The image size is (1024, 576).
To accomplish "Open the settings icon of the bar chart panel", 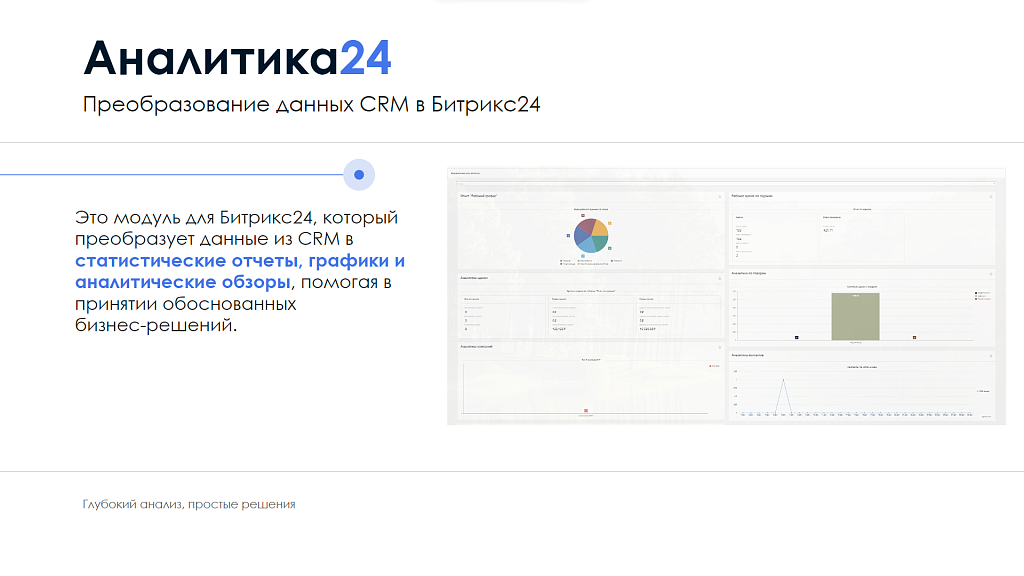I will [x=990, y=274].
